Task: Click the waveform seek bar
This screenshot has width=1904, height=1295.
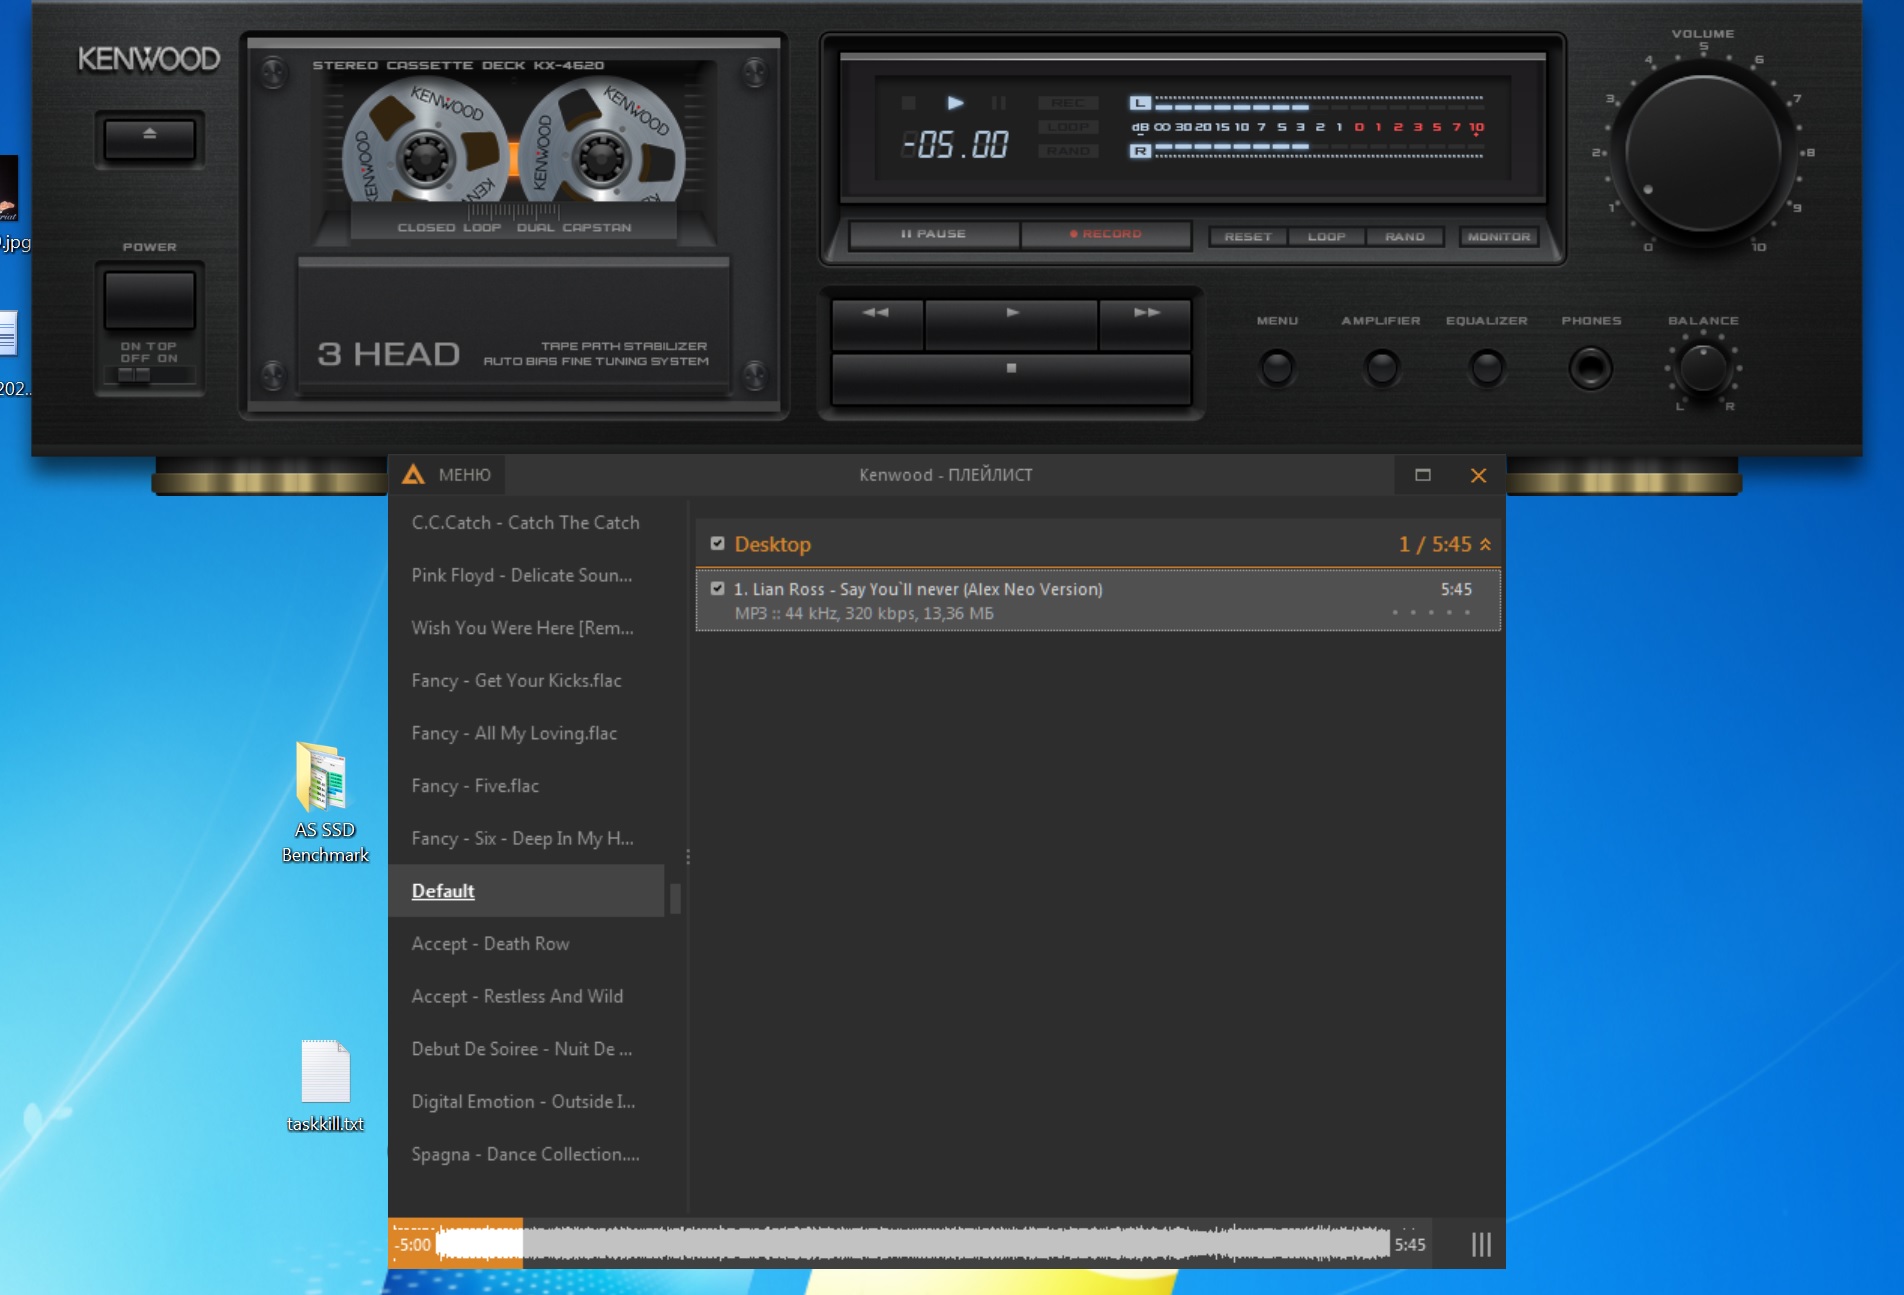Action: [912, 1244]
